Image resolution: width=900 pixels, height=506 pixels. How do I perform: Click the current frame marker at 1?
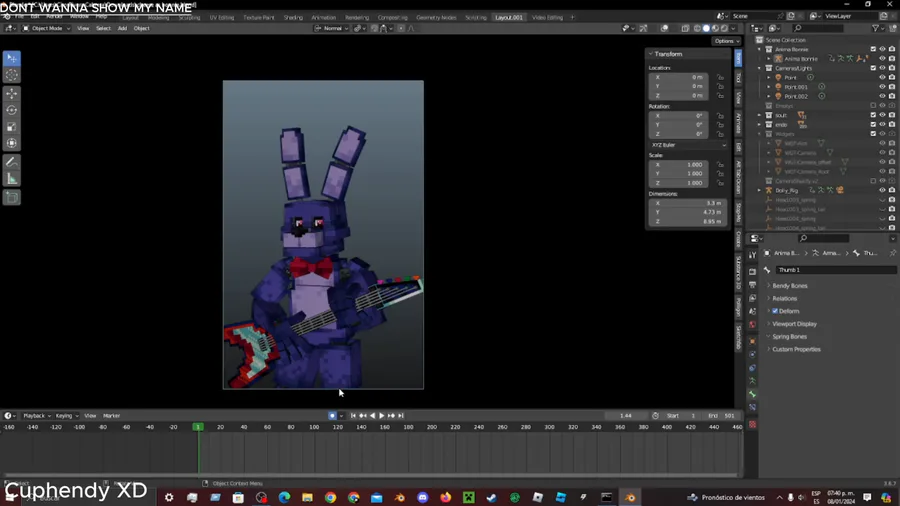[198, 427]
